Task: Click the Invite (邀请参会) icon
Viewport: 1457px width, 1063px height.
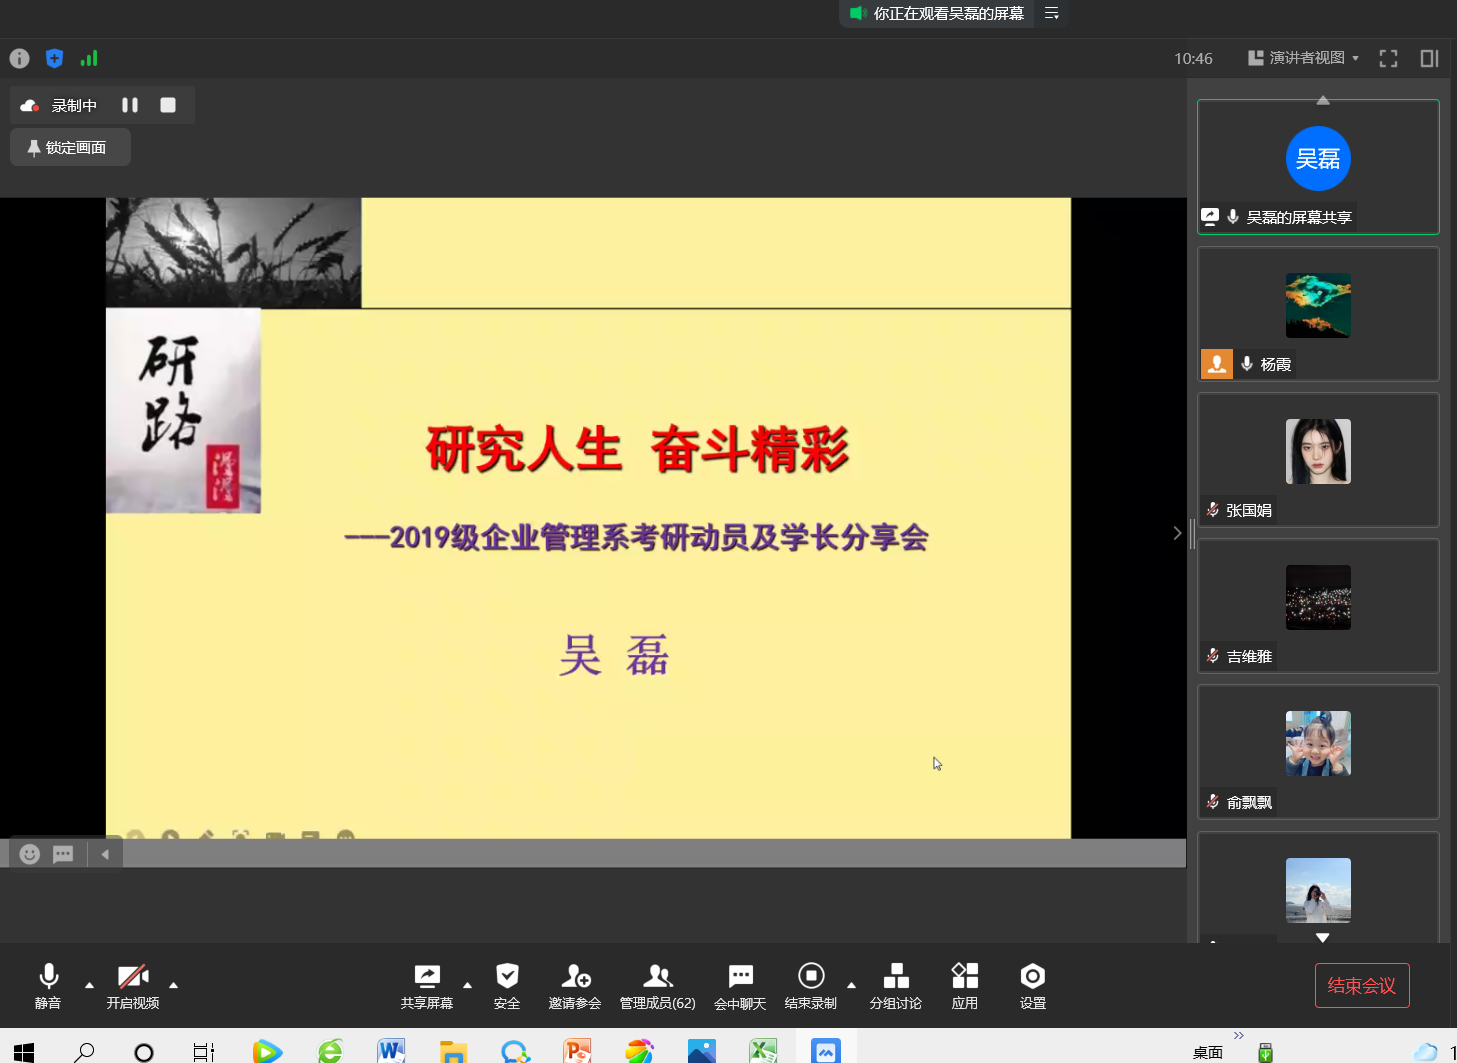Action: click(x=575, y=977)
